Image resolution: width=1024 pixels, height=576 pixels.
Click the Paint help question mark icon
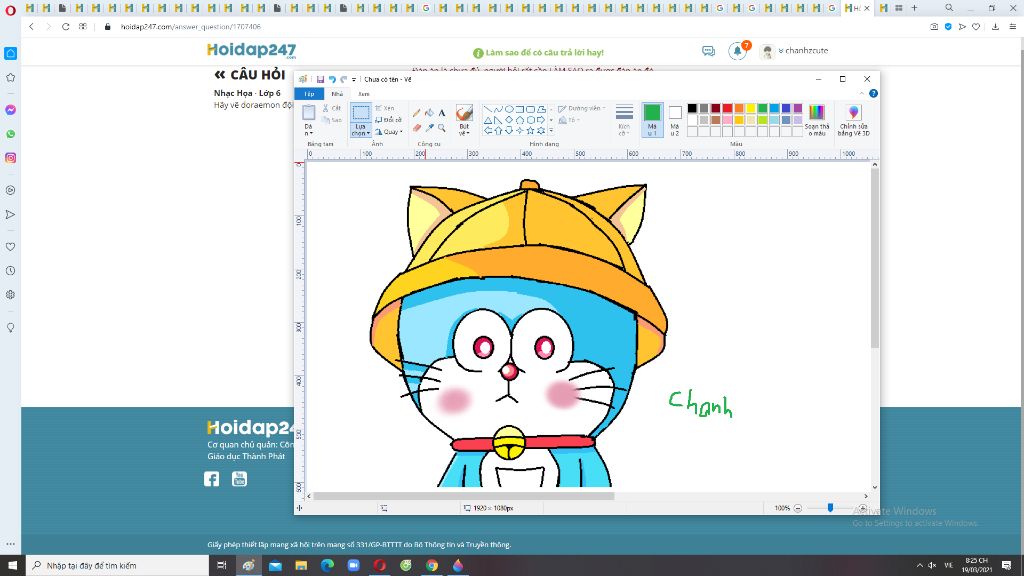pyautogui.click(x=873, y=93)
